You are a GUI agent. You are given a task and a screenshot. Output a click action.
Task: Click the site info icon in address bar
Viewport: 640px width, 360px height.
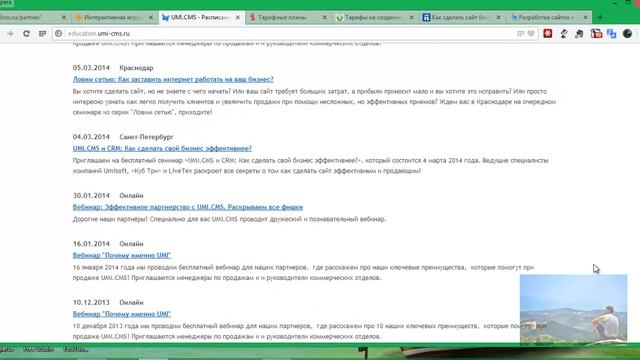58,33
